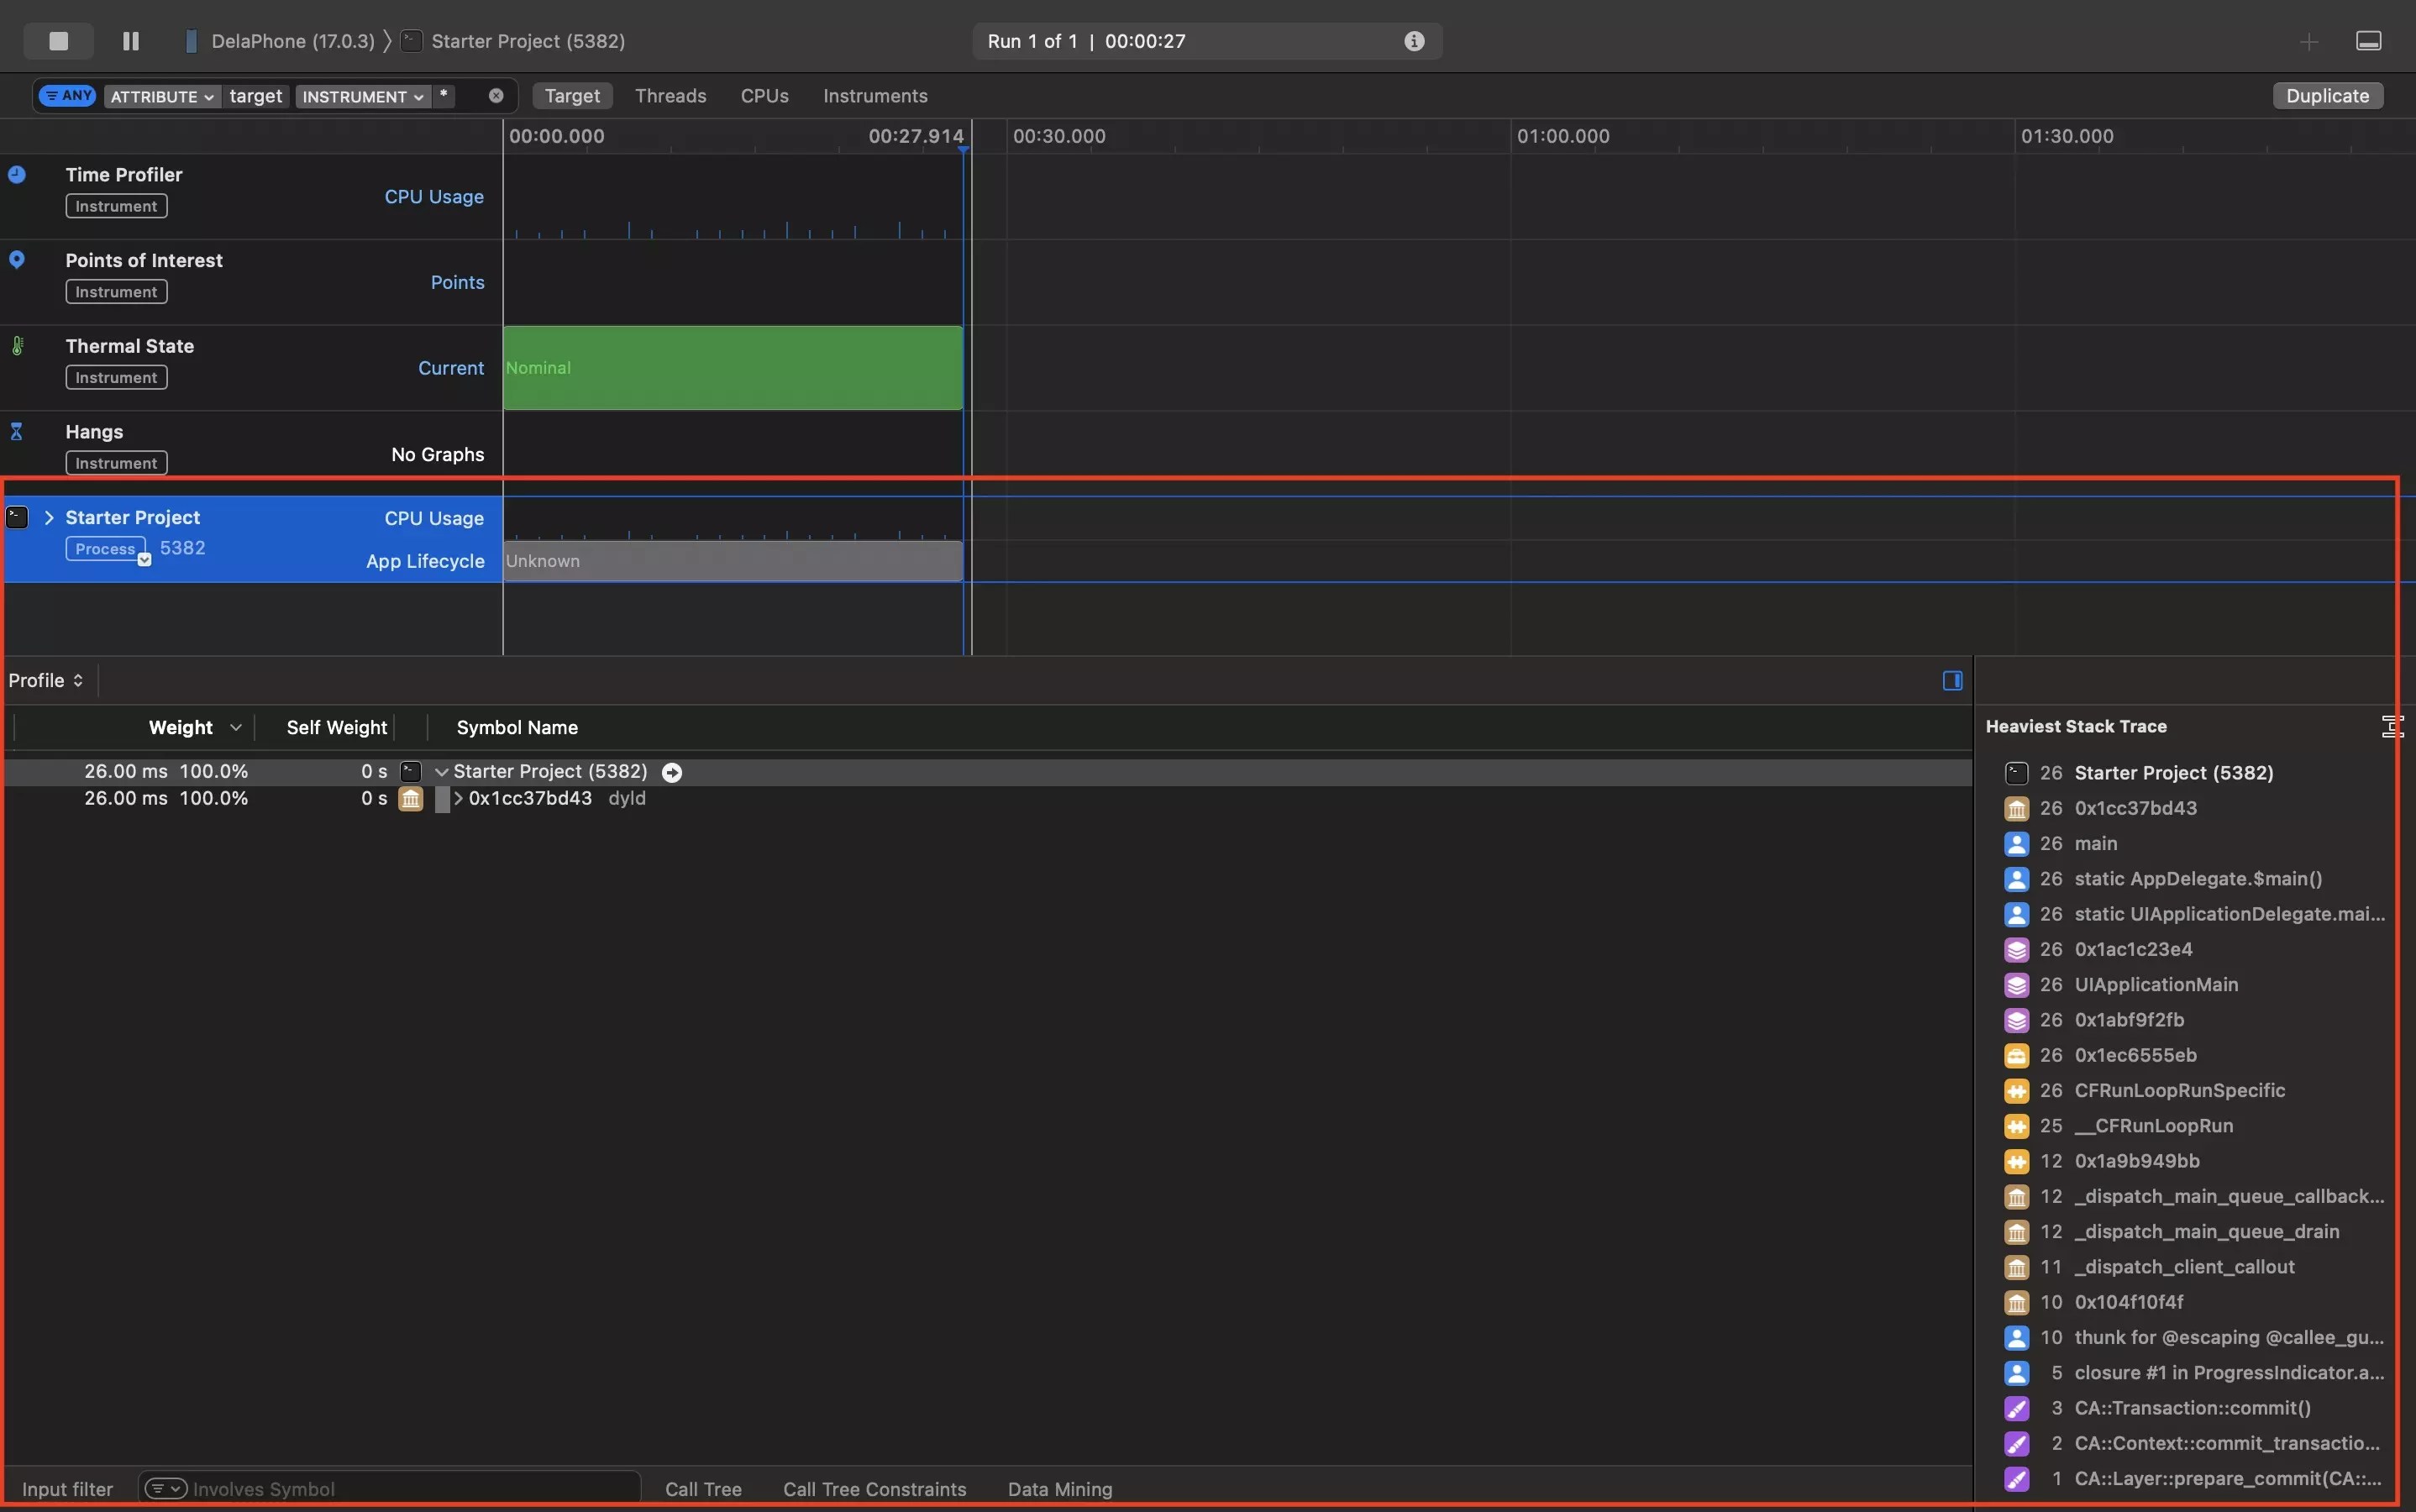Click the Duplicate button
This screenshot has height=1512, width=2416.
2326,95
